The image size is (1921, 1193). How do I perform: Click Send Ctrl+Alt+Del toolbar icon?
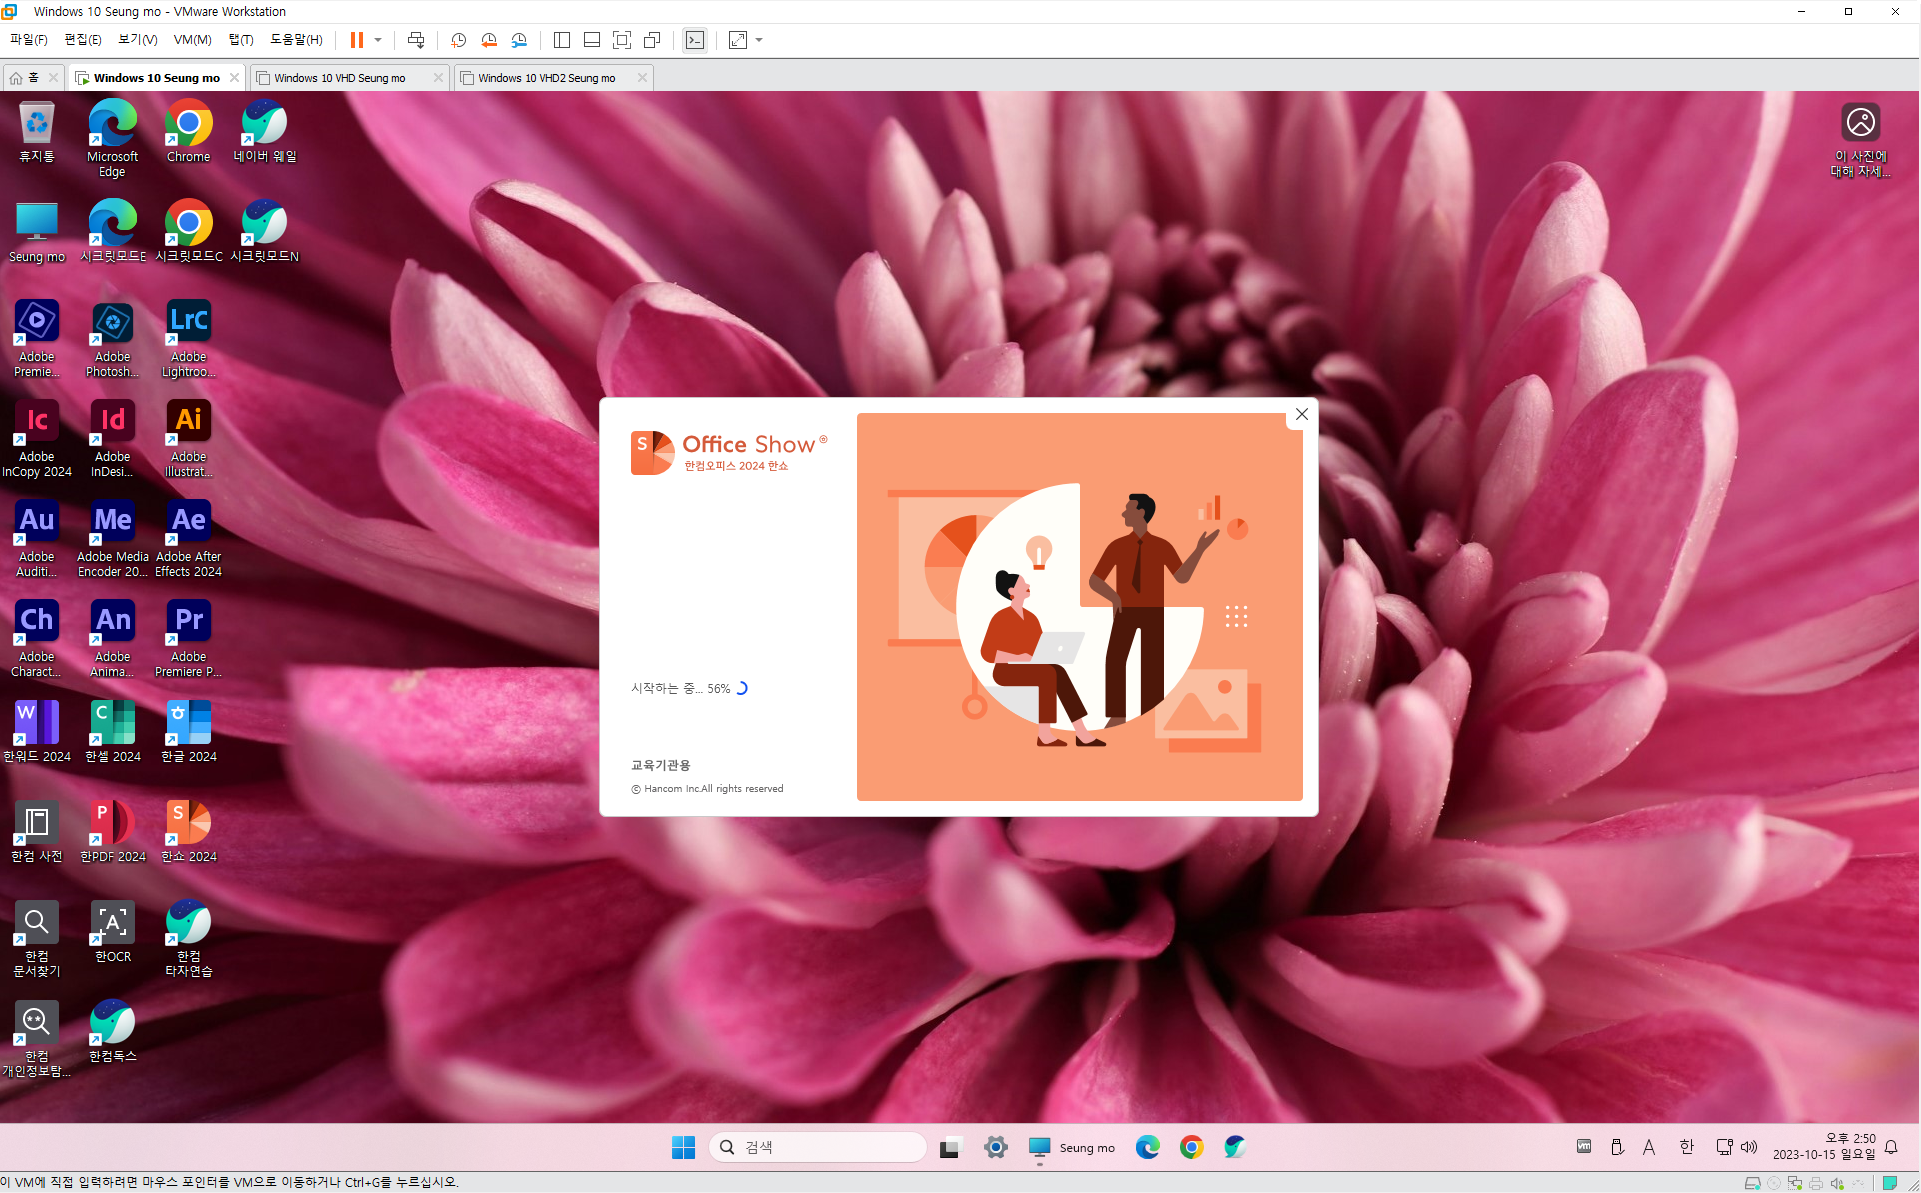(x=416, y=40)
